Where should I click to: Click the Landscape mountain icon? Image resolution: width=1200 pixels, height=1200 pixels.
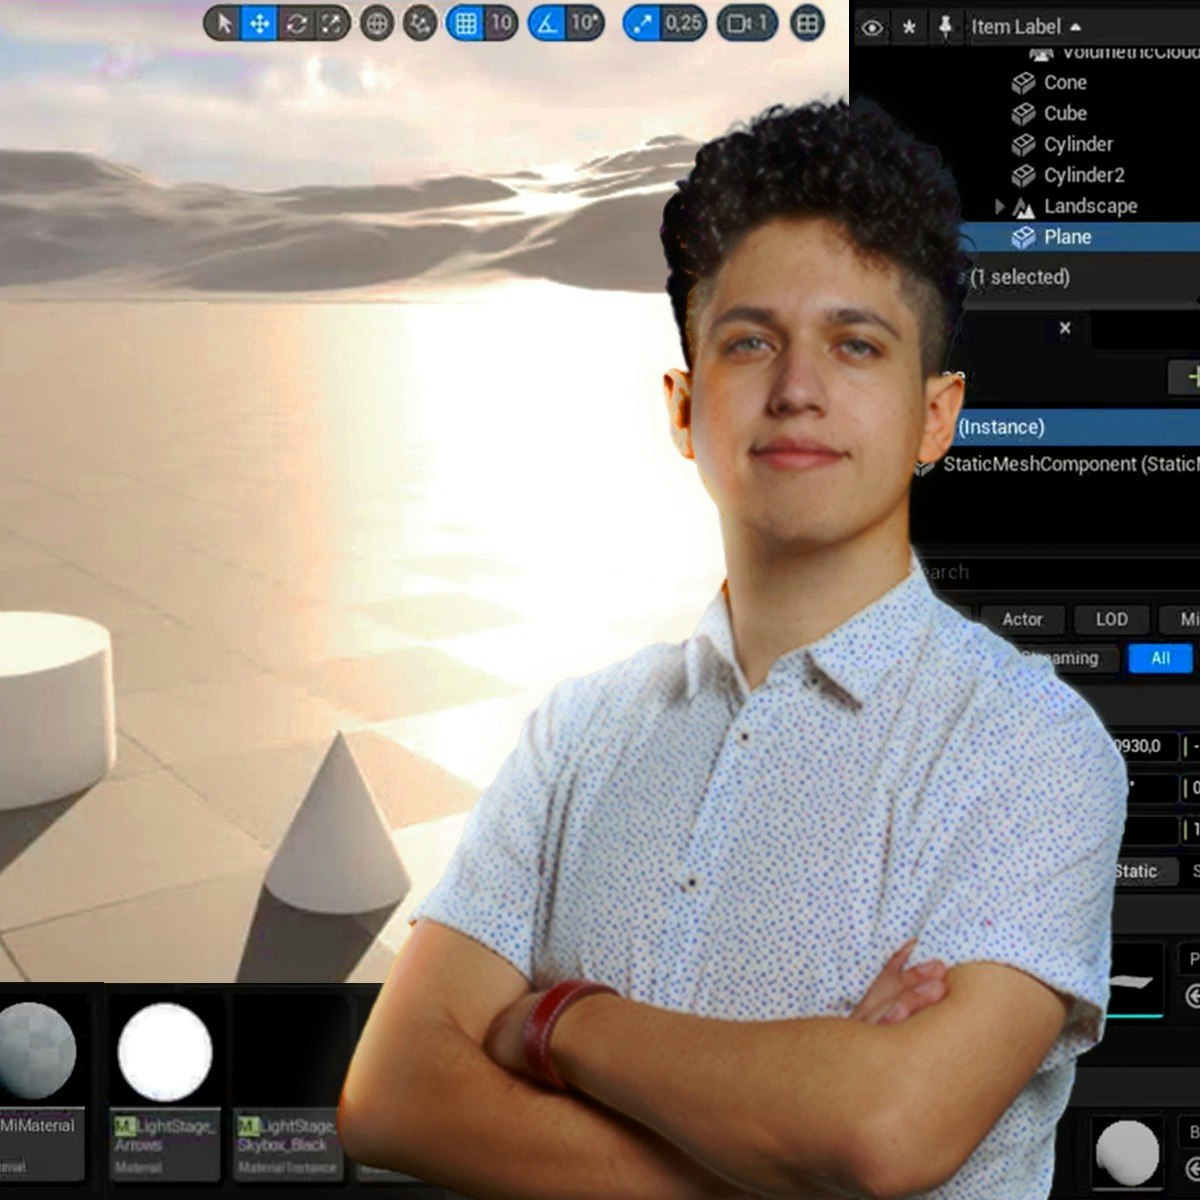click(x=1023, y=207)
